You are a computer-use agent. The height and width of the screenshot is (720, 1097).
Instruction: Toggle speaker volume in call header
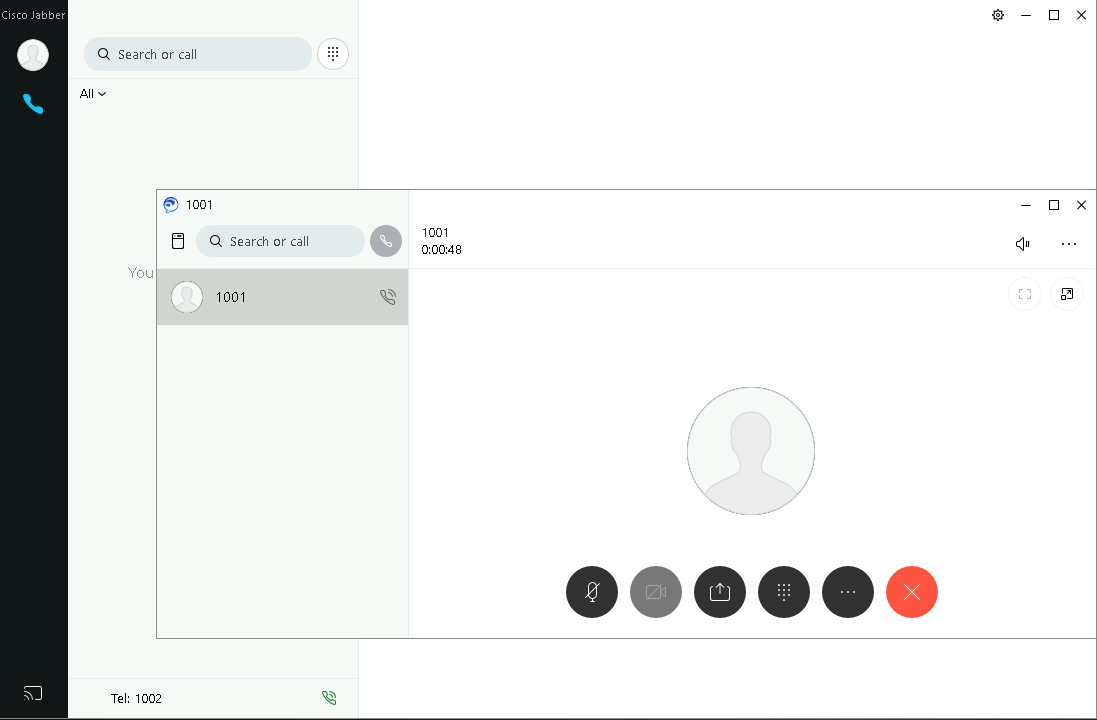pos(1022,244)
